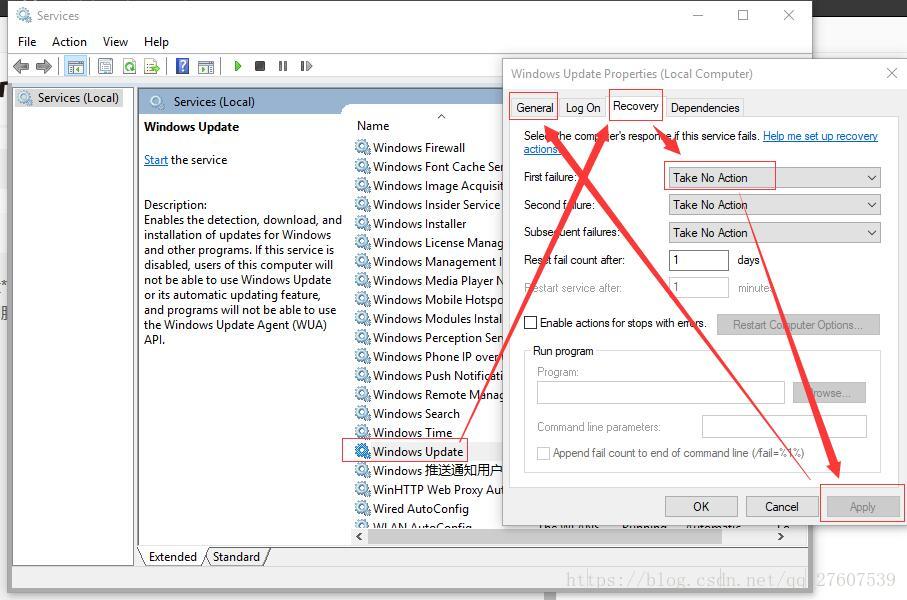The image size is (907, 600).
Task: Open Help me set up recovery actions link
Action: (x=820, y=136)
